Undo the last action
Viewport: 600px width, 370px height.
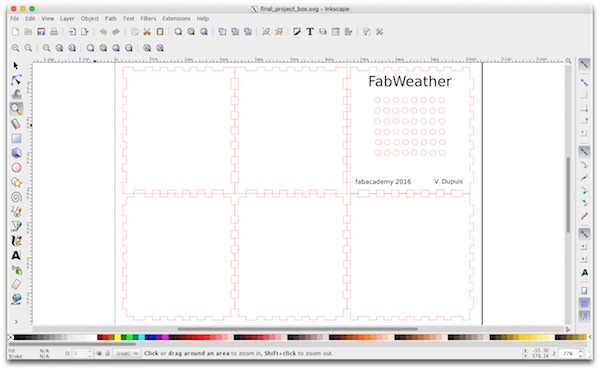[103, 32]
